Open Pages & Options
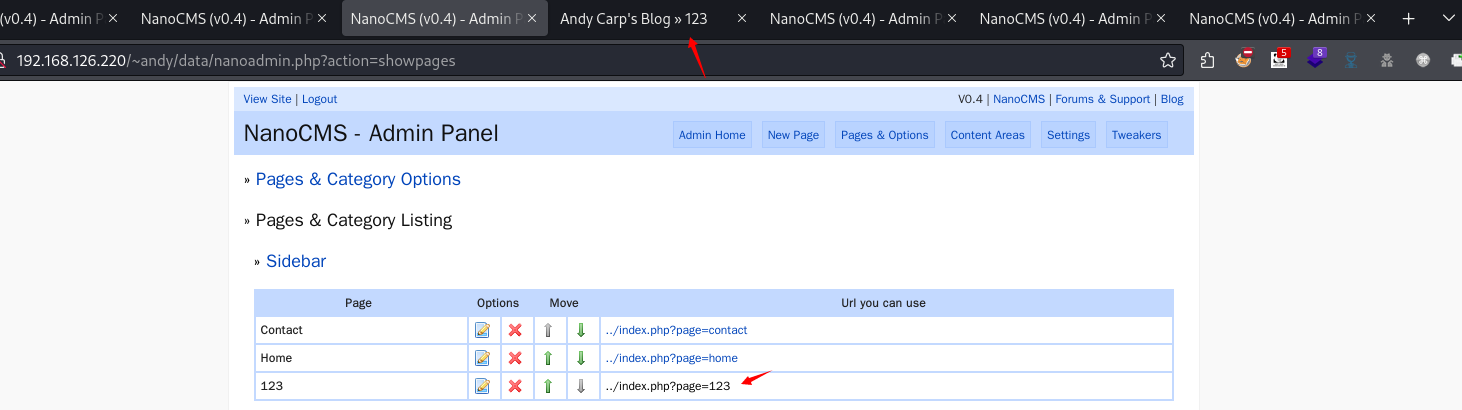1462x410 pixels. coord(885,135)
